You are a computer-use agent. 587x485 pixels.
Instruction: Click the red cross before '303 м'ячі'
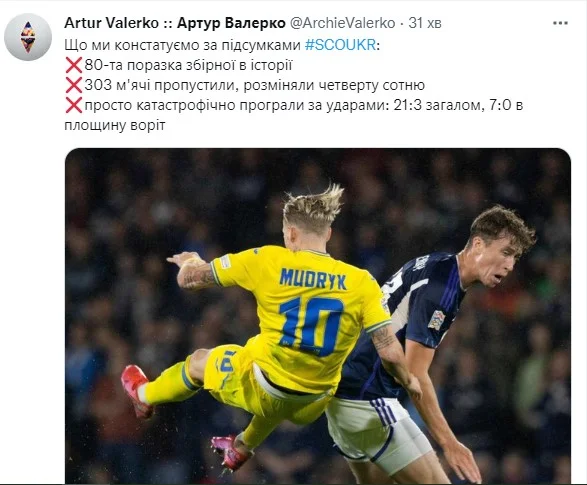(x=74, y=85)
